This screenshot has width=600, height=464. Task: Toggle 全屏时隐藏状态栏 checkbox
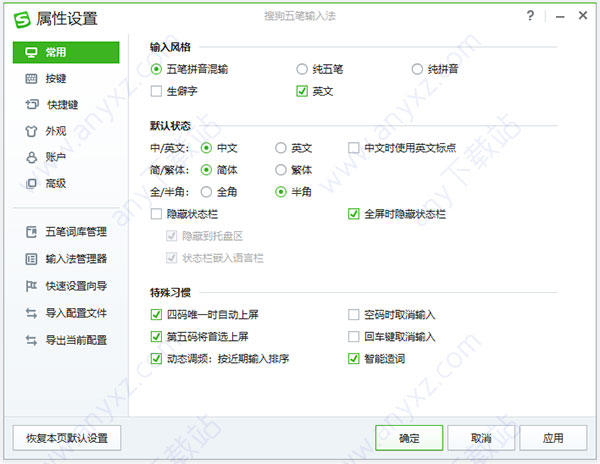[x=354, y=214]
